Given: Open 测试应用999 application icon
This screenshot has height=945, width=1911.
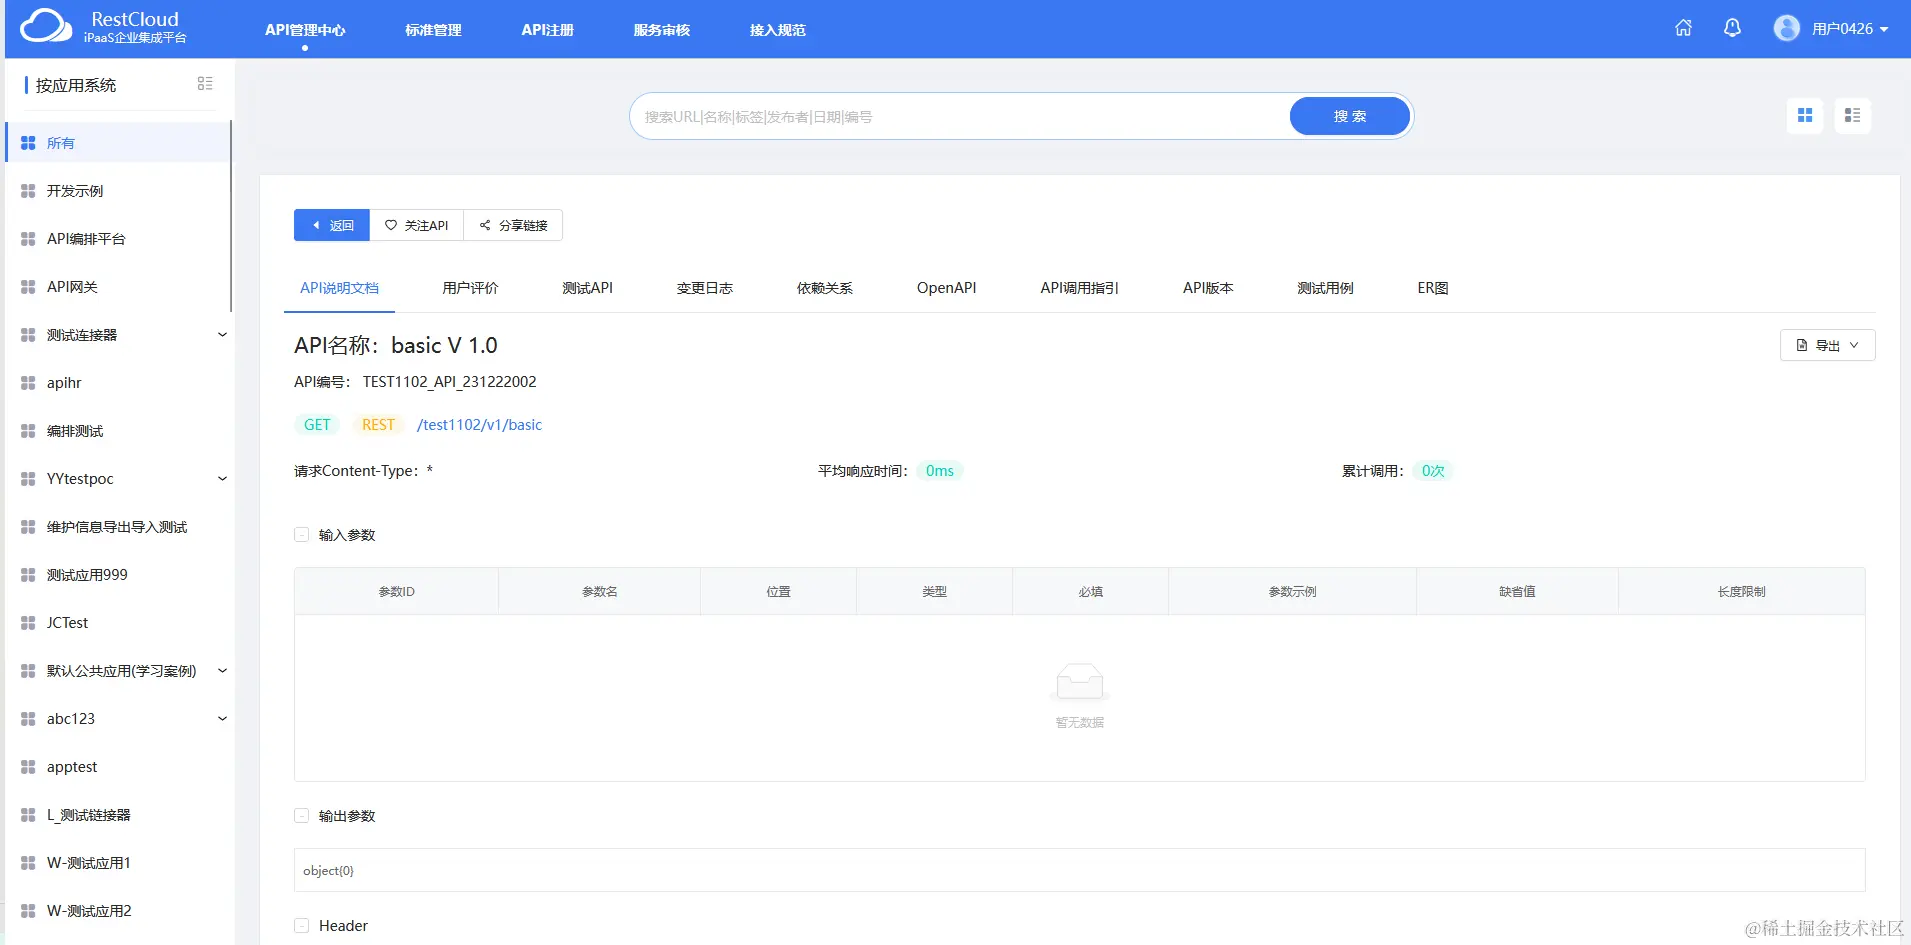Looking at the screenshot, I should pyautogui.click(x=28, y=575).
